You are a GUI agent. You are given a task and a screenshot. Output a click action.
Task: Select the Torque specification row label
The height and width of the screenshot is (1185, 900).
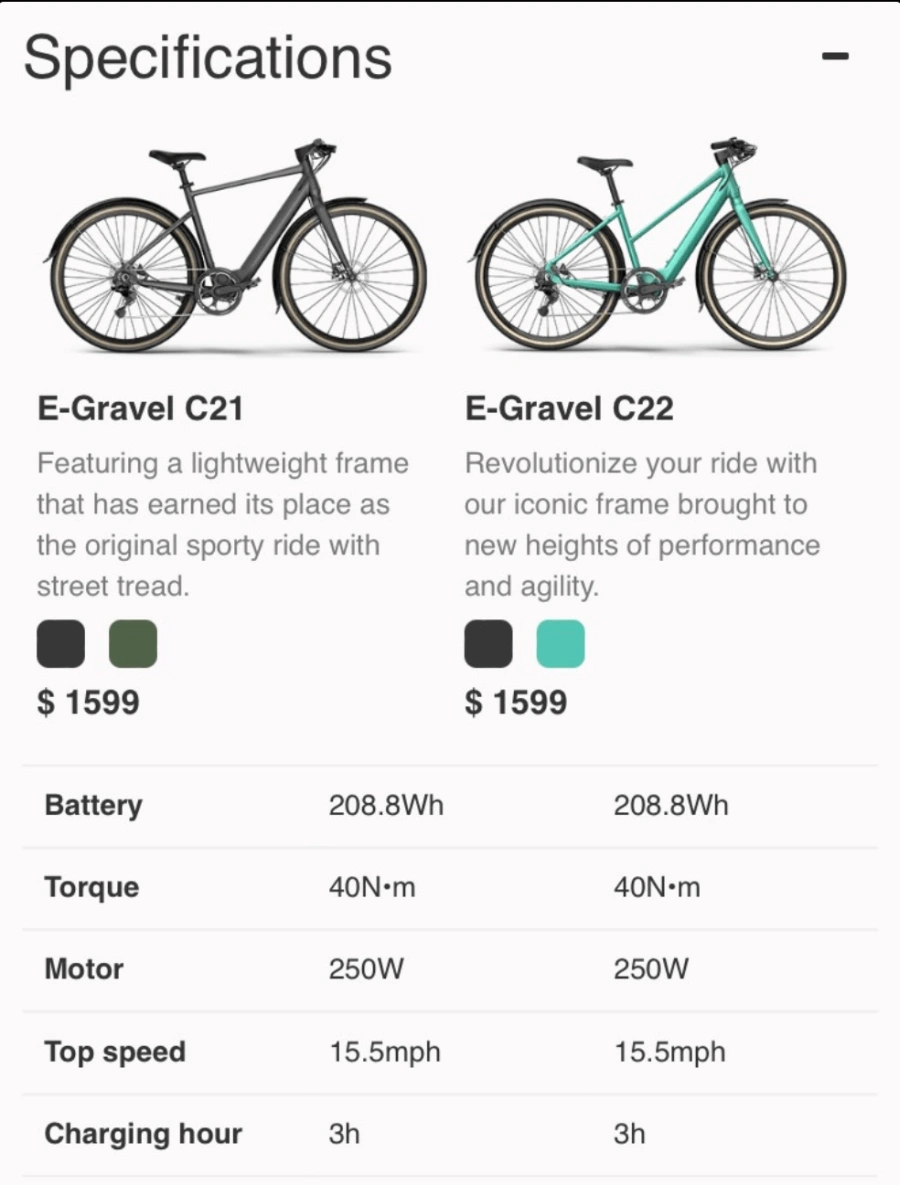pos(91,887)
